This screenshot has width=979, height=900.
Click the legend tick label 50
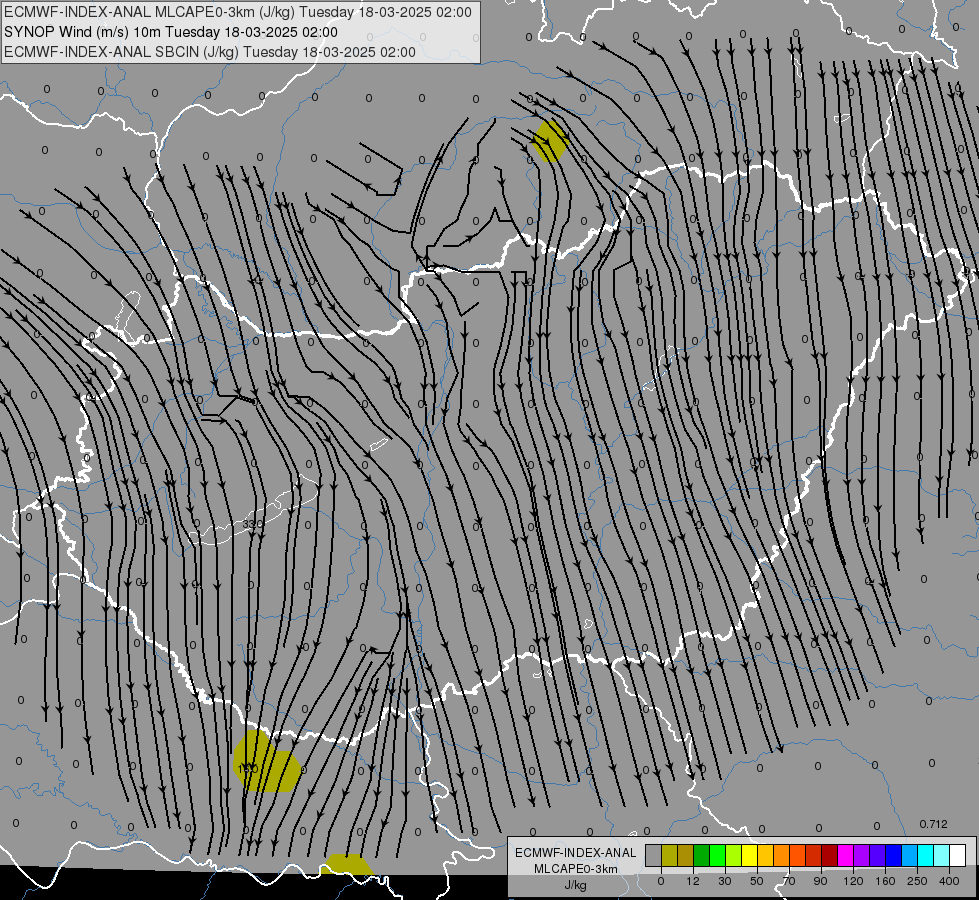pos(757,881)
